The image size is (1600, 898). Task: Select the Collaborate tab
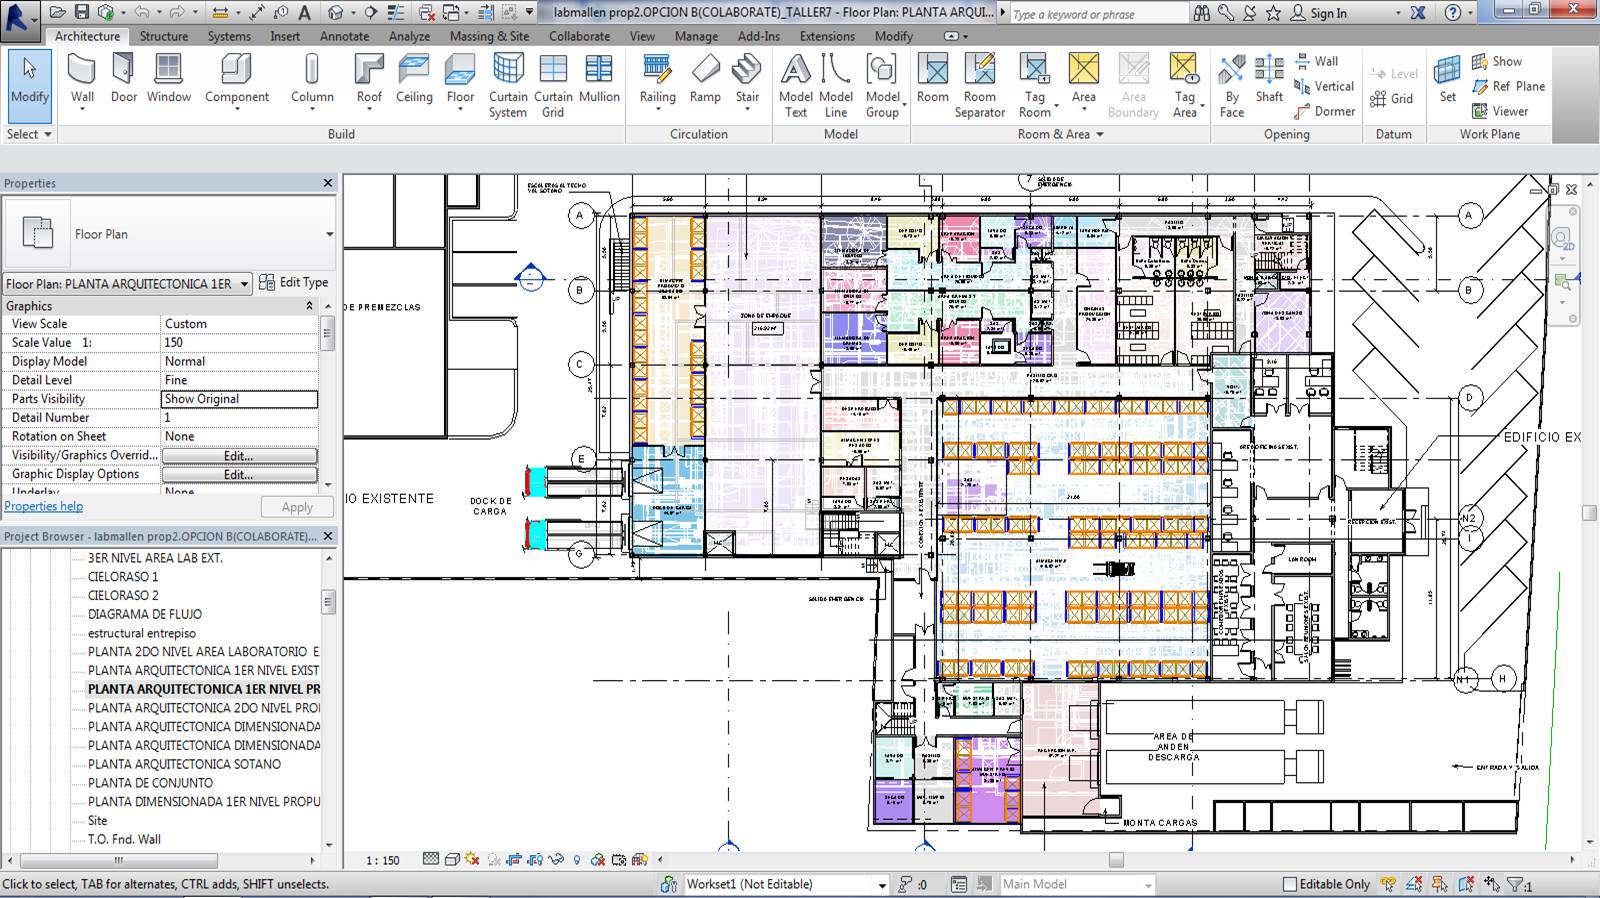(579, 36)
